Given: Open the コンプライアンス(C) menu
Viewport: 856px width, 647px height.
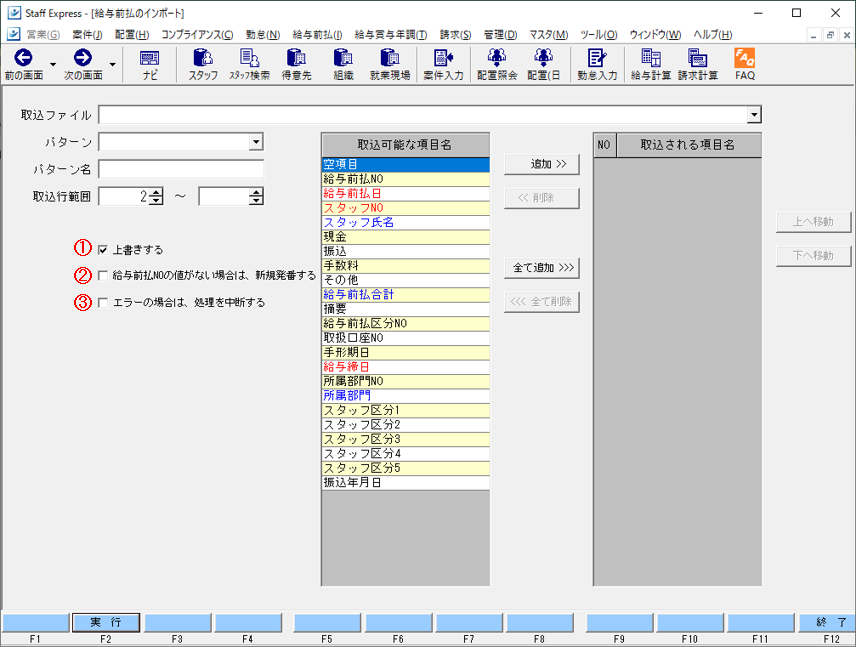Looking at the screenshot, I should point(197,34).
